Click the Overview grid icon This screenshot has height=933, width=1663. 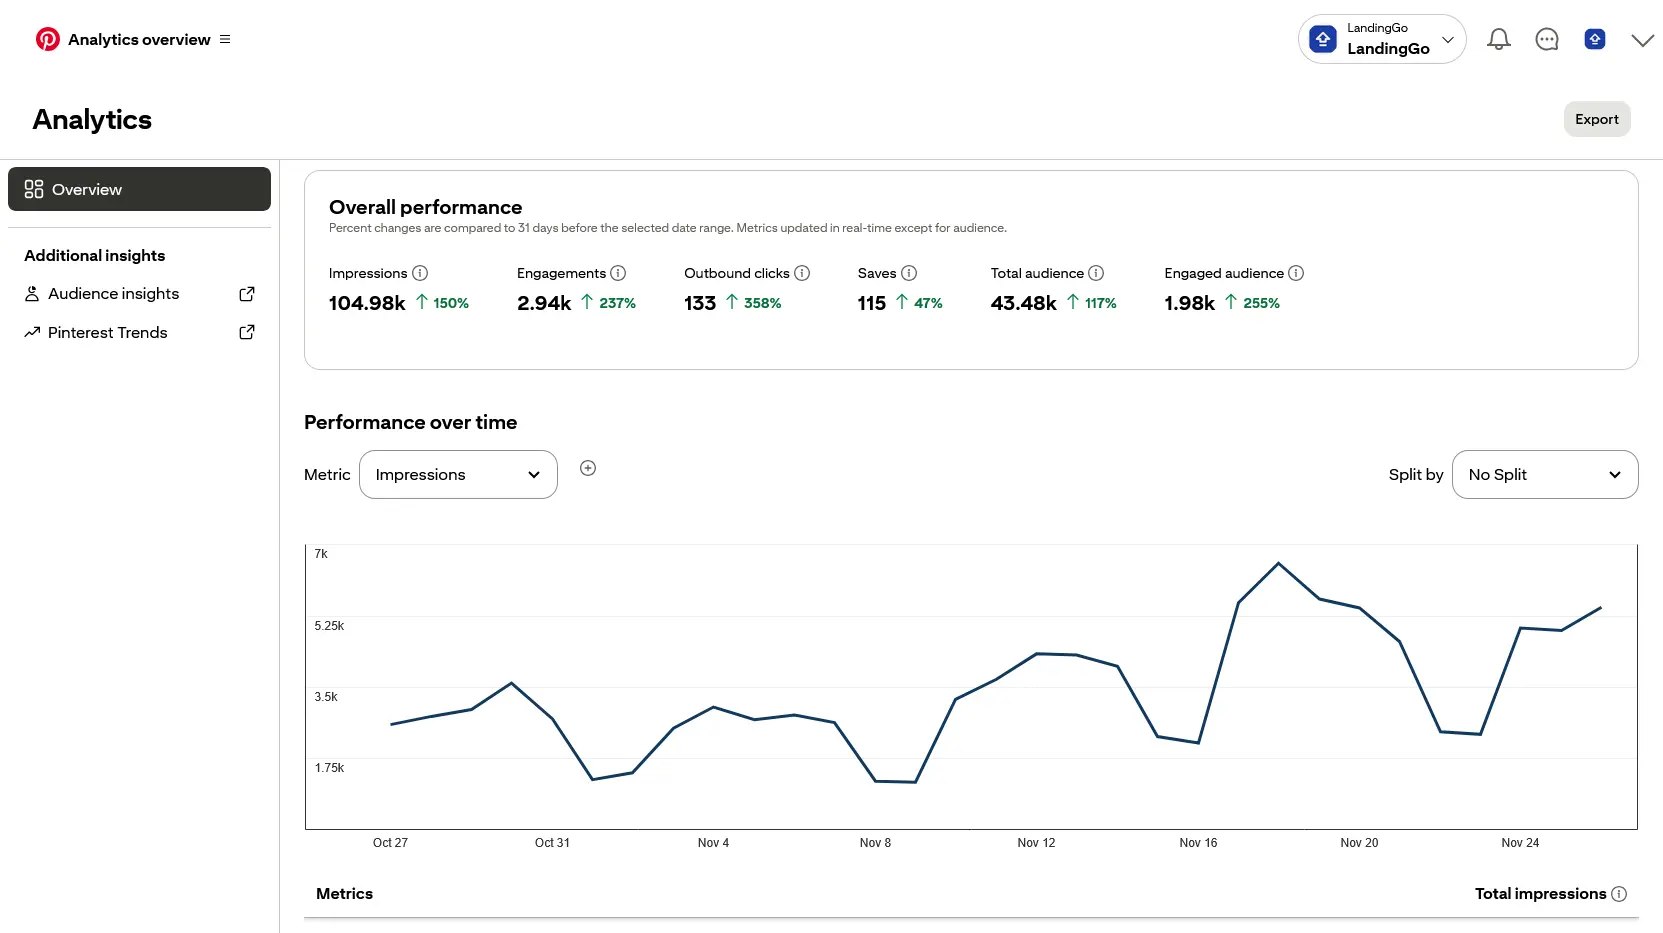click(x=34, y=189)
